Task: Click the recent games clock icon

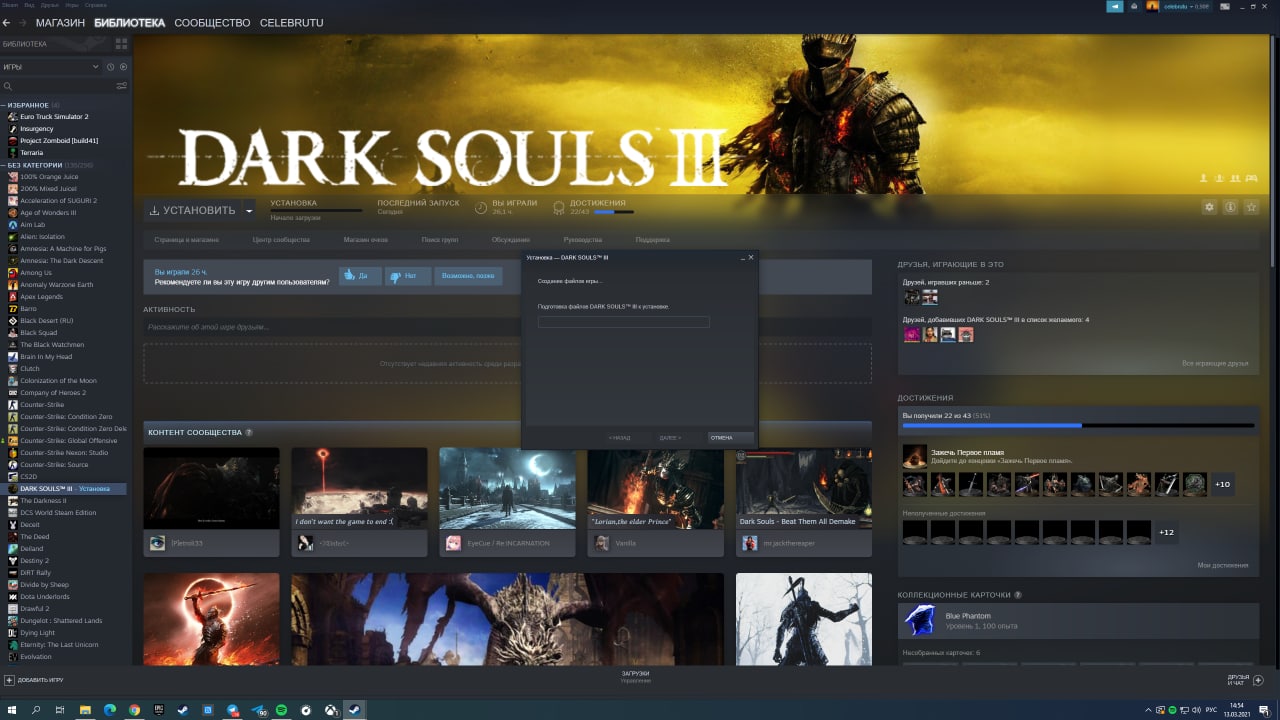Action: pyautogui.click(x=111, y=67)
